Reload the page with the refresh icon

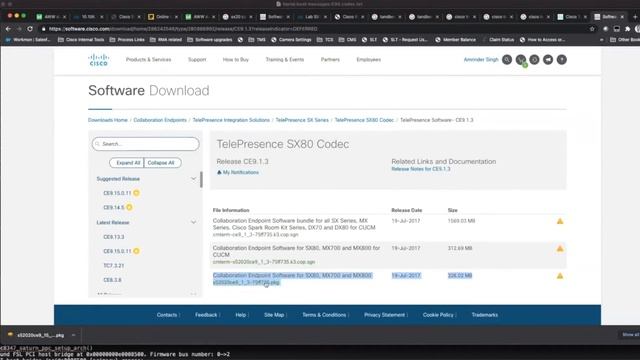pyautogui.click(x=30, y=29)
